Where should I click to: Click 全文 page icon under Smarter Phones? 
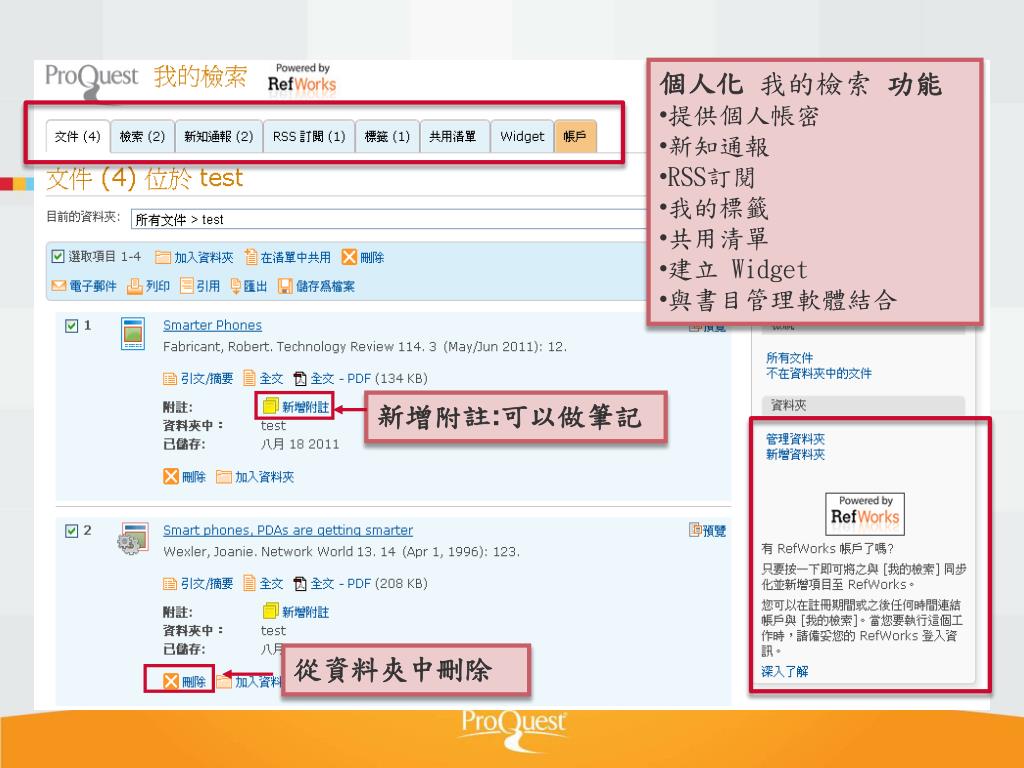(249, 378)
